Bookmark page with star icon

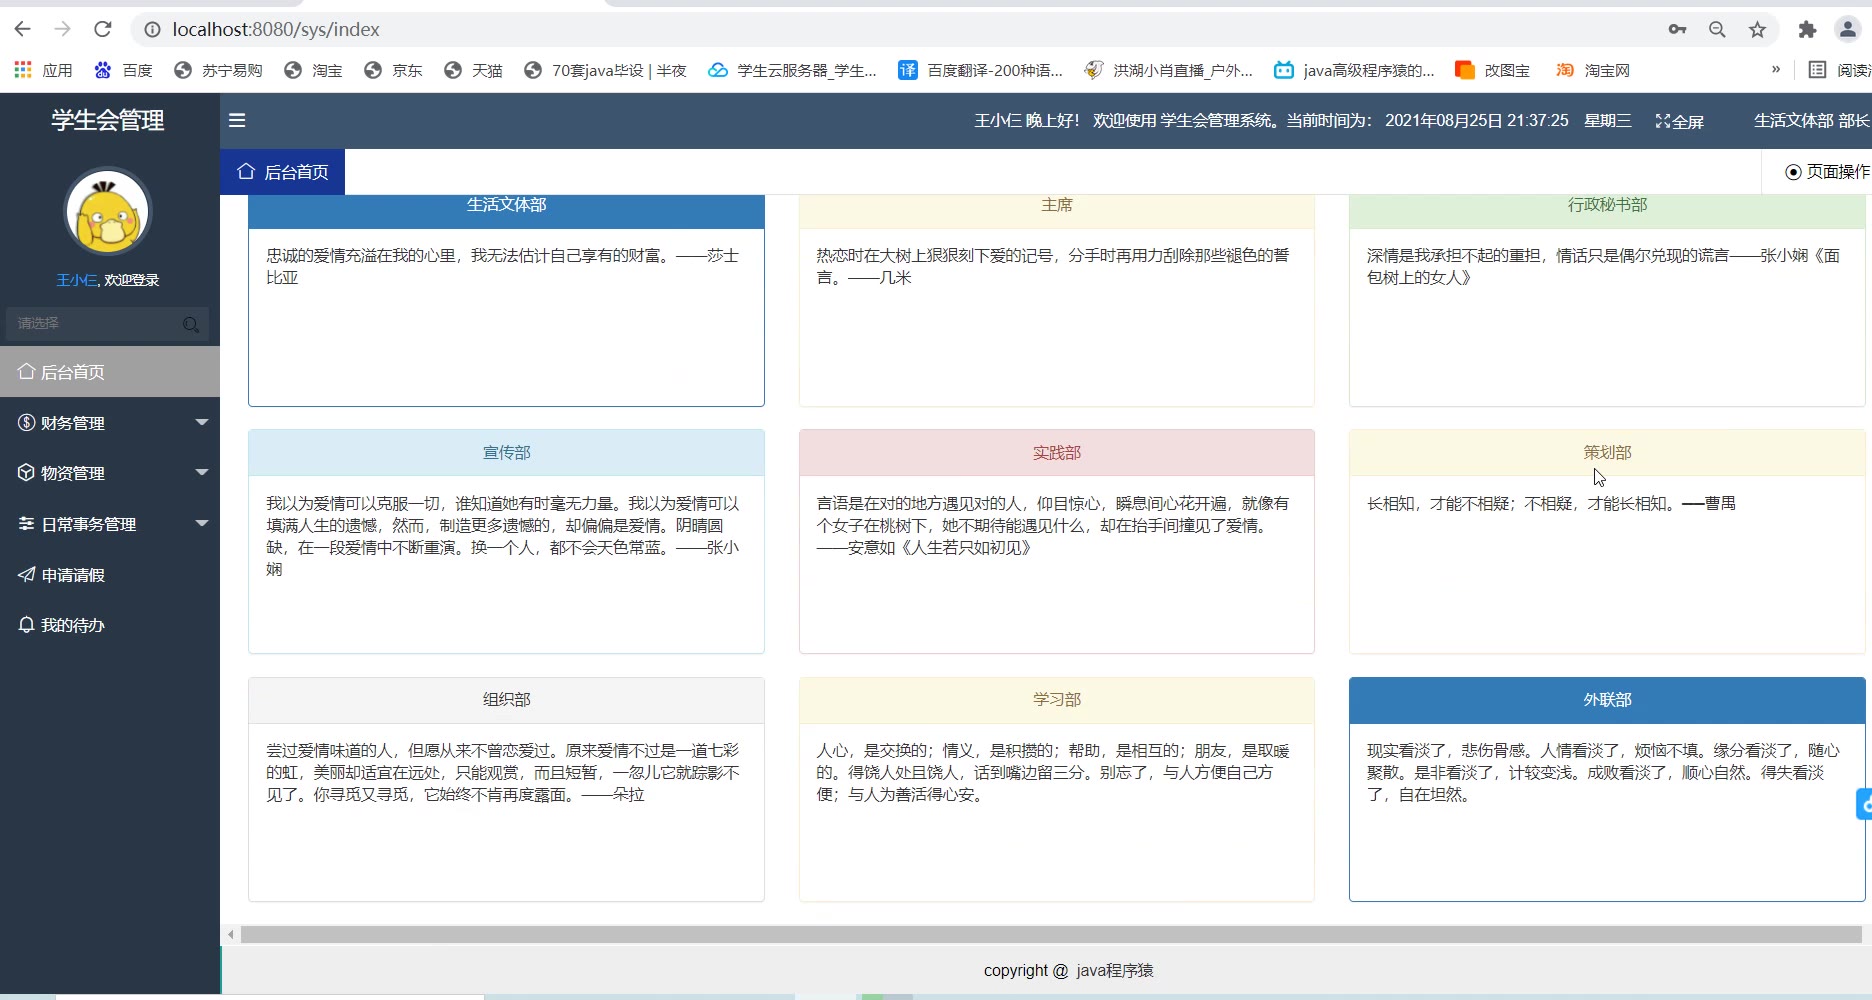[x=1757, y=29]
